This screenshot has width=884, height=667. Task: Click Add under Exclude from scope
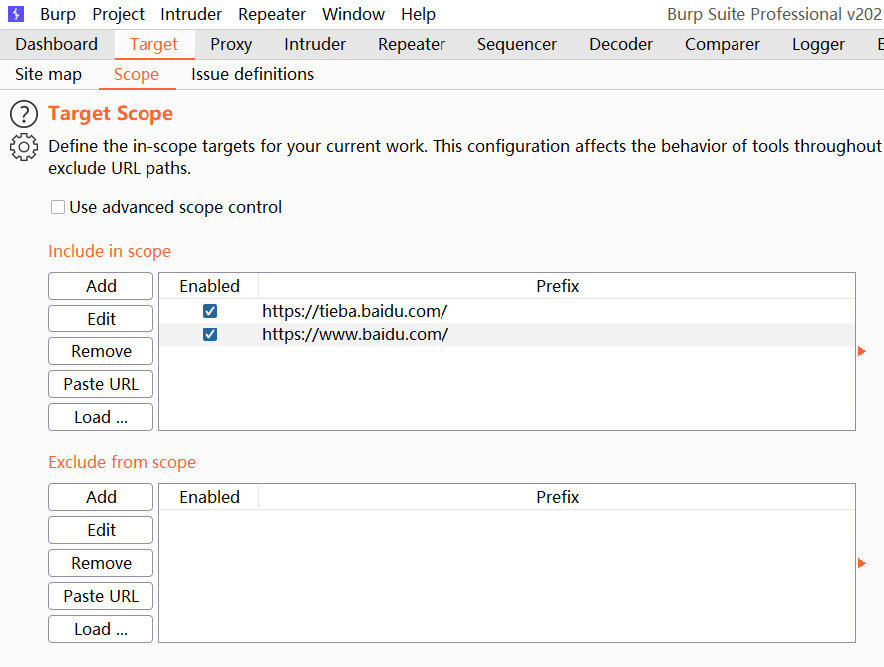[x=100, y=497]
